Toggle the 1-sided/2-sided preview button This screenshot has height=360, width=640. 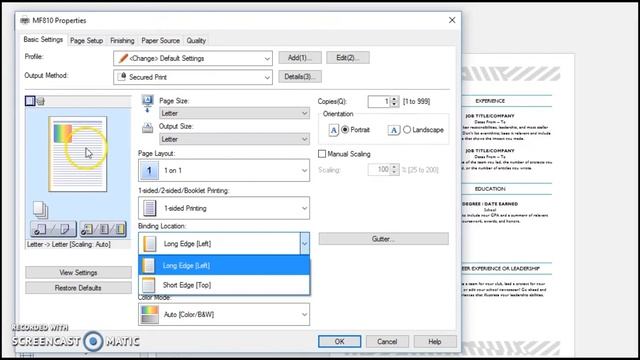[53, 229]
